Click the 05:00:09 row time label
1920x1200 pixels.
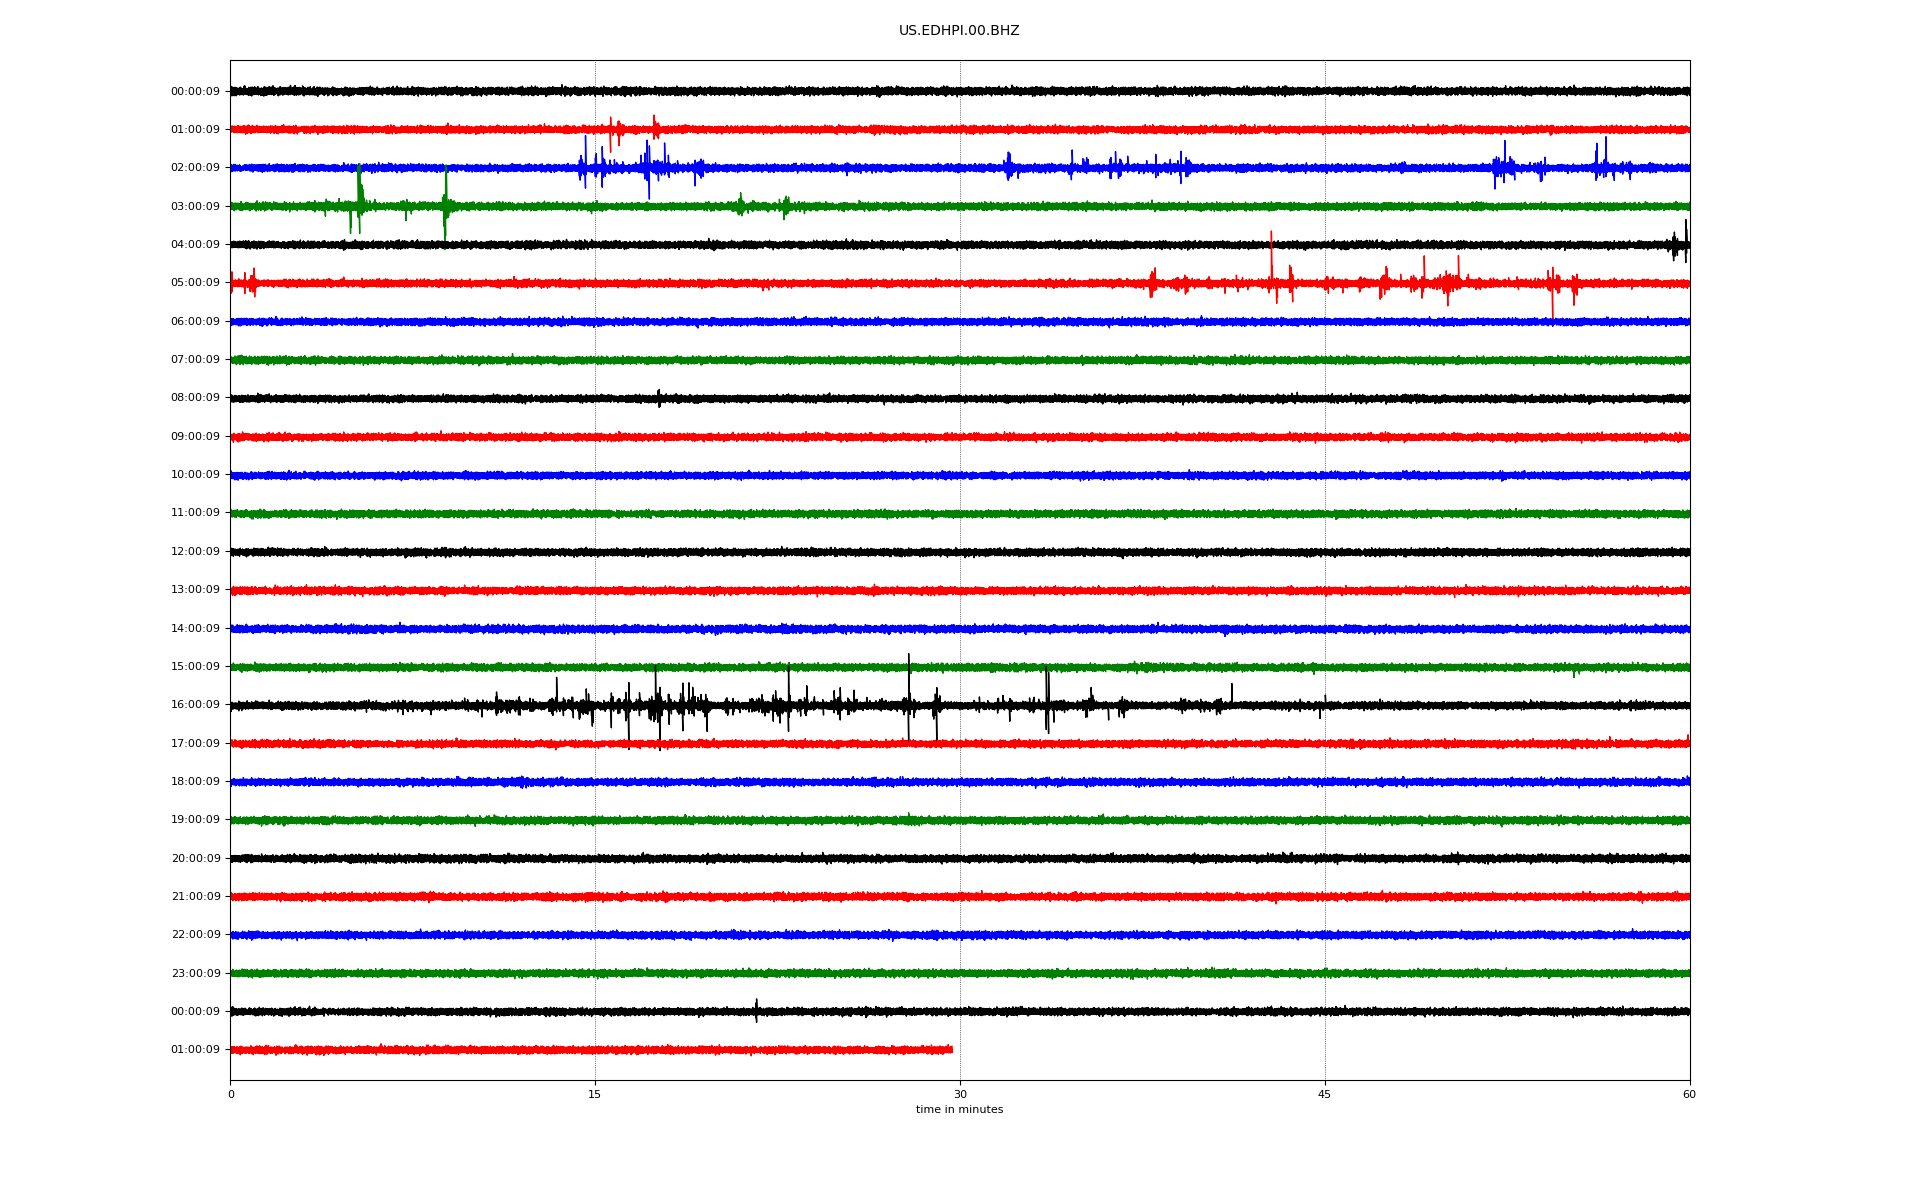coord(195,283)
